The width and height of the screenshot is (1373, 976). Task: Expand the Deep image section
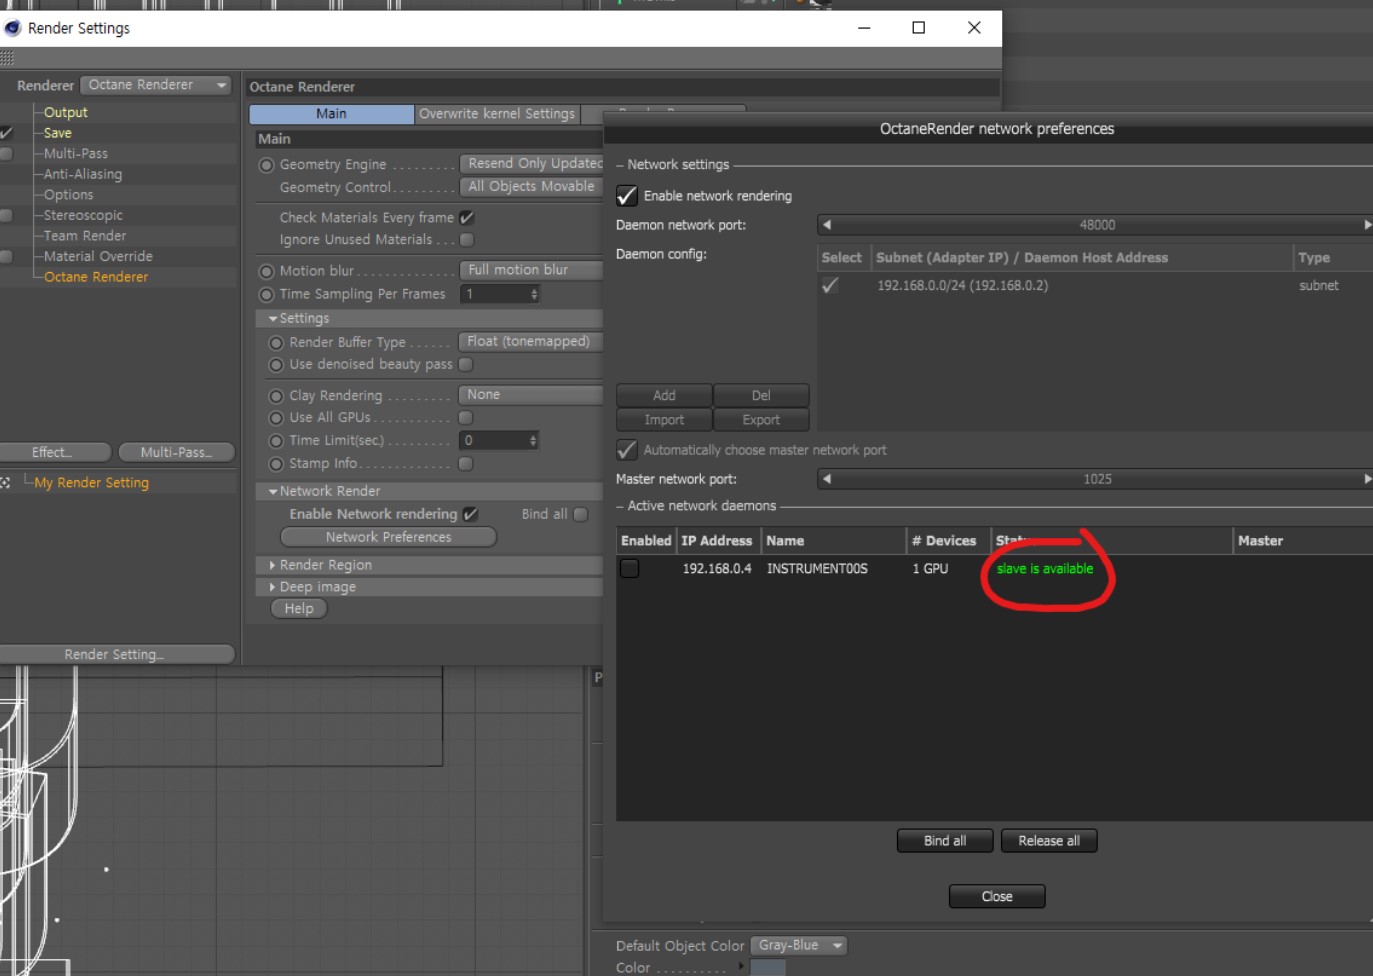[x=273, y=588]
